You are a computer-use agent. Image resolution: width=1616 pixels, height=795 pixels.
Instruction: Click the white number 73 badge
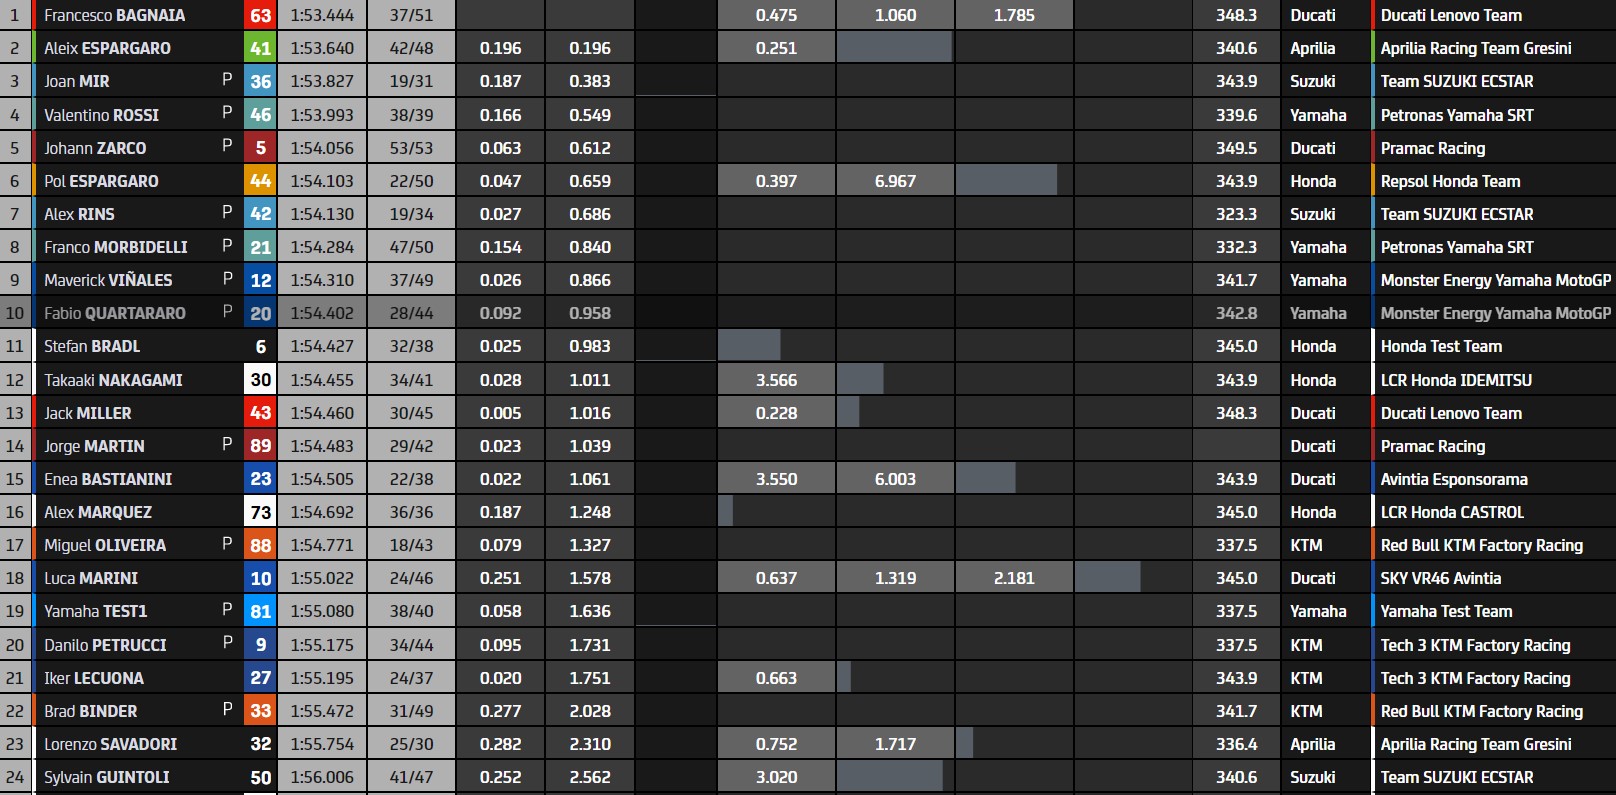260,512
